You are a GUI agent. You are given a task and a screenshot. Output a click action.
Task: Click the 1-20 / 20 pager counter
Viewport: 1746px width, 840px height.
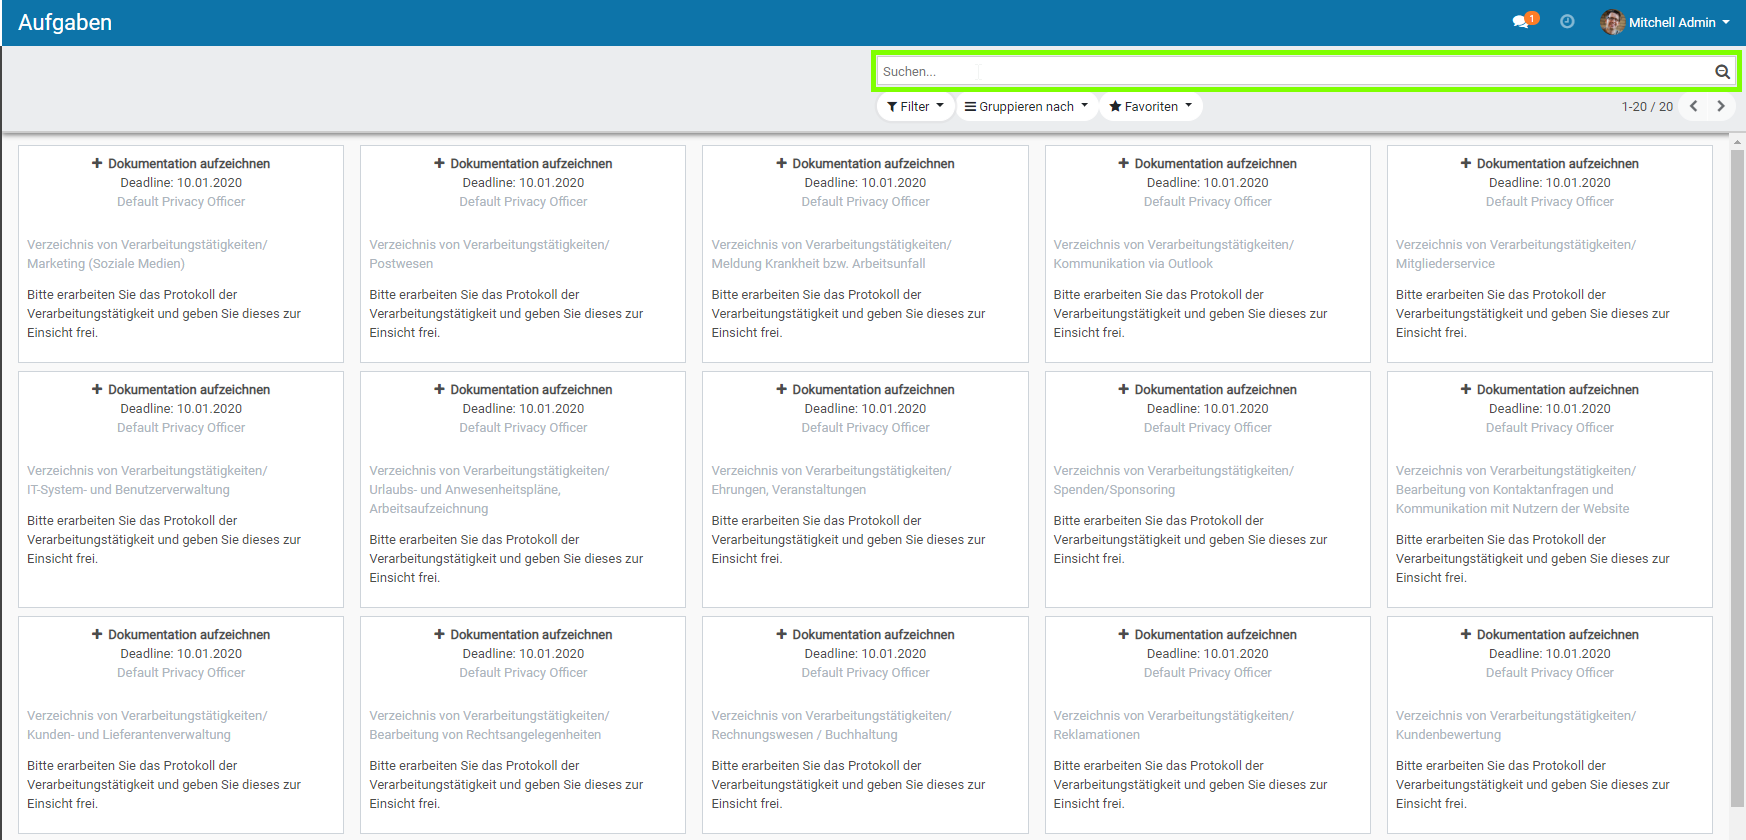point(1646,106)
